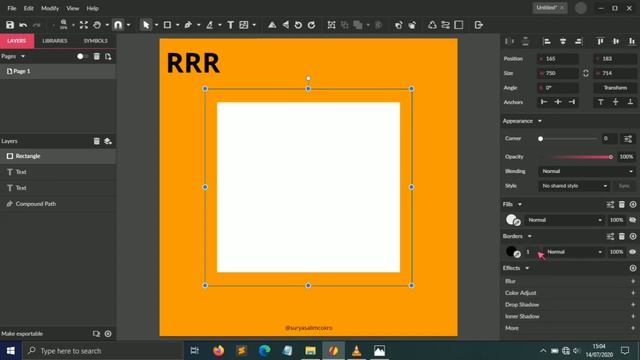Toggle the snapping magnet tool

118,25
